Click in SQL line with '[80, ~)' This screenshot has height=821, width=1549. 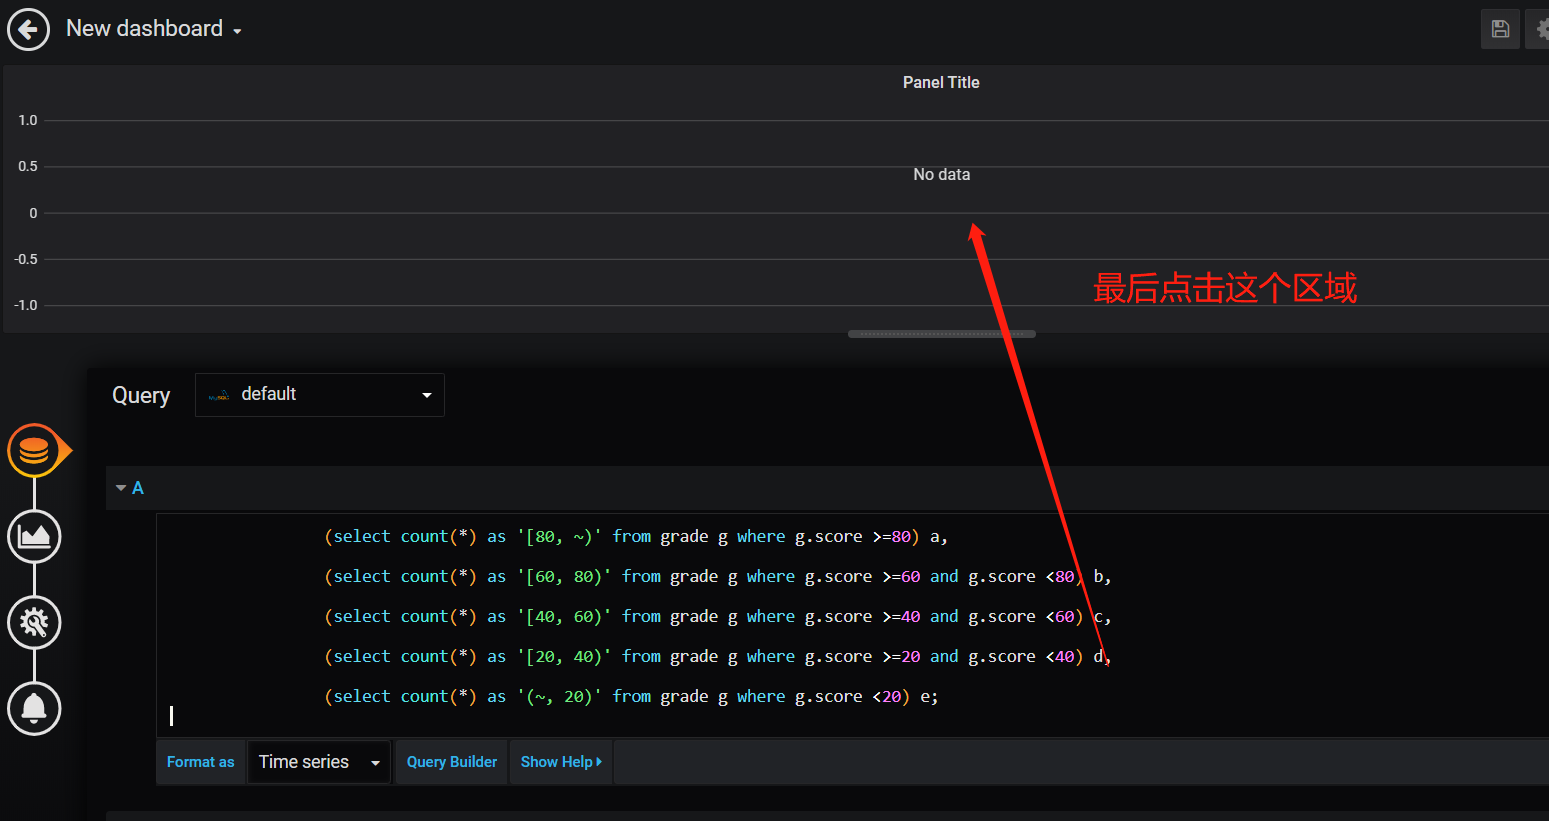point(636,537)
